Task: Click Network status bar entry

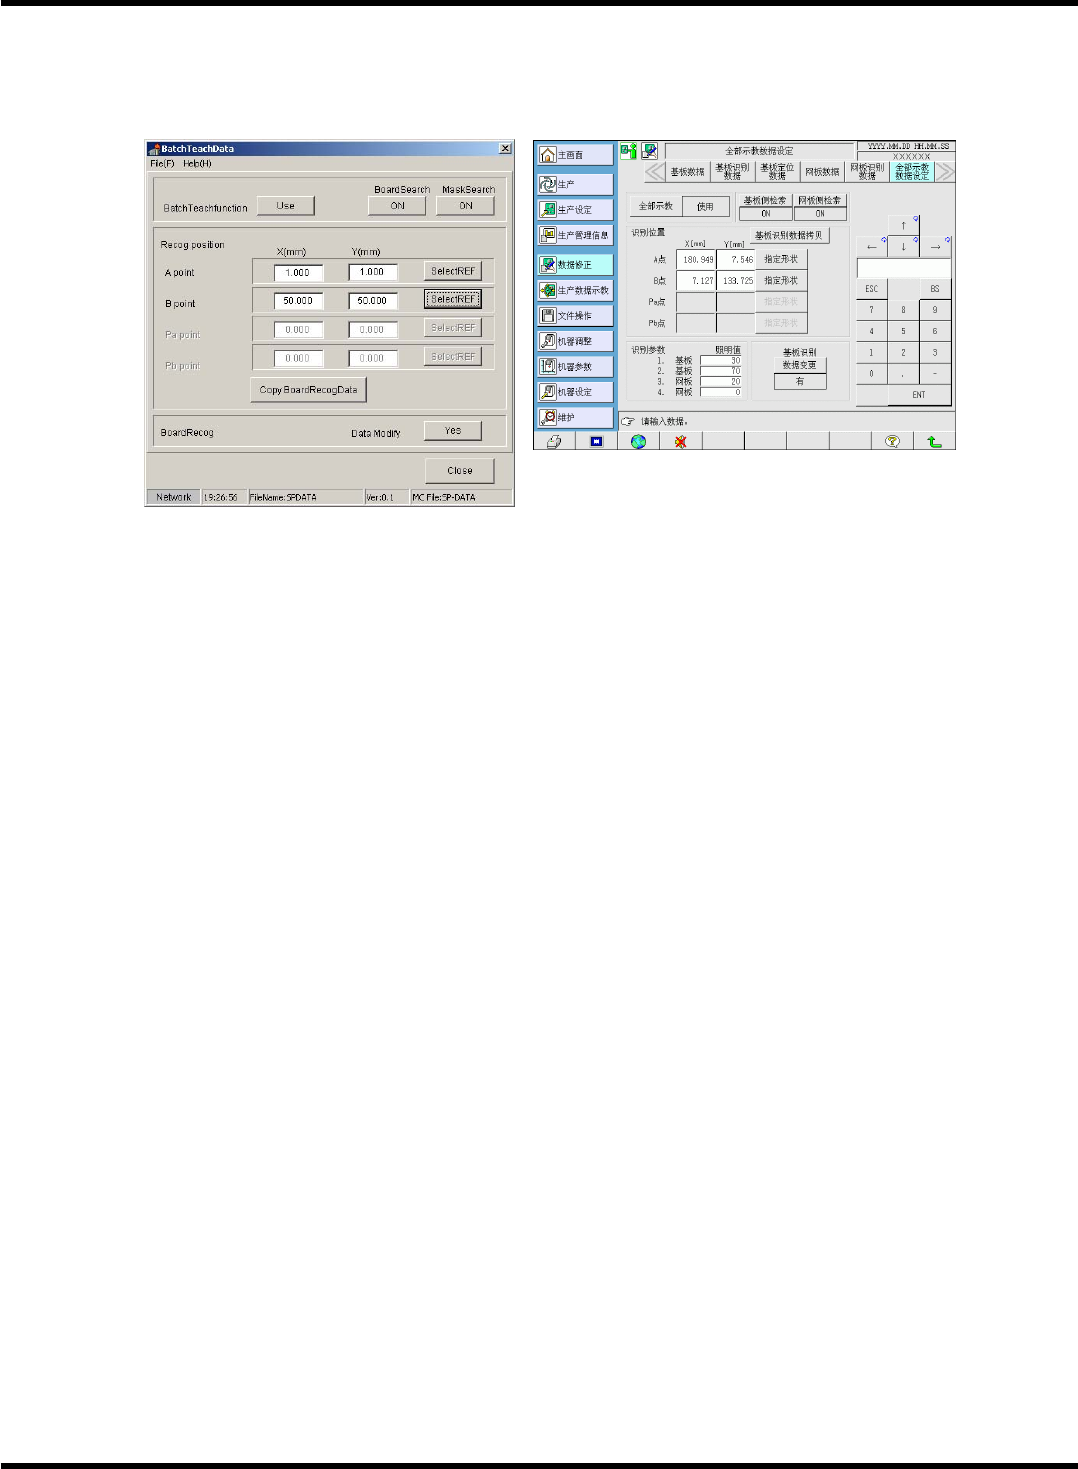Action: [x=173, y=497]
